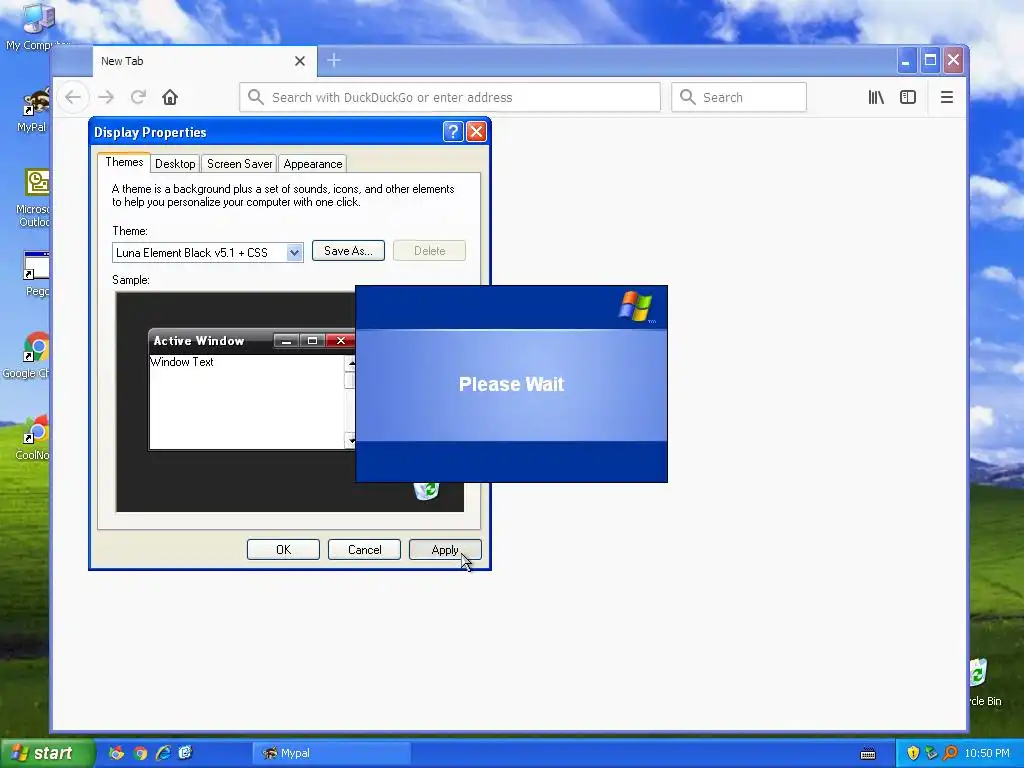1024x768 pixels.
Task: Launch Chrome from quick launch bar
Action: pos(140,753)
